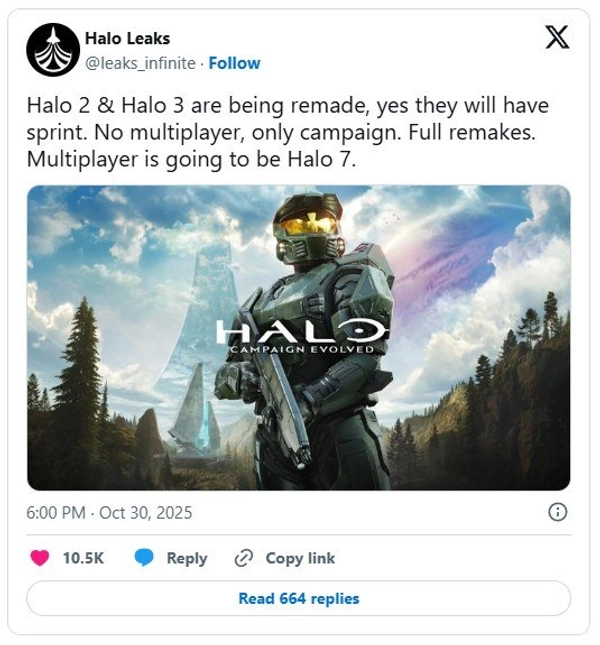Click the blue reply speech bubble icon

(x=144, y=558)
